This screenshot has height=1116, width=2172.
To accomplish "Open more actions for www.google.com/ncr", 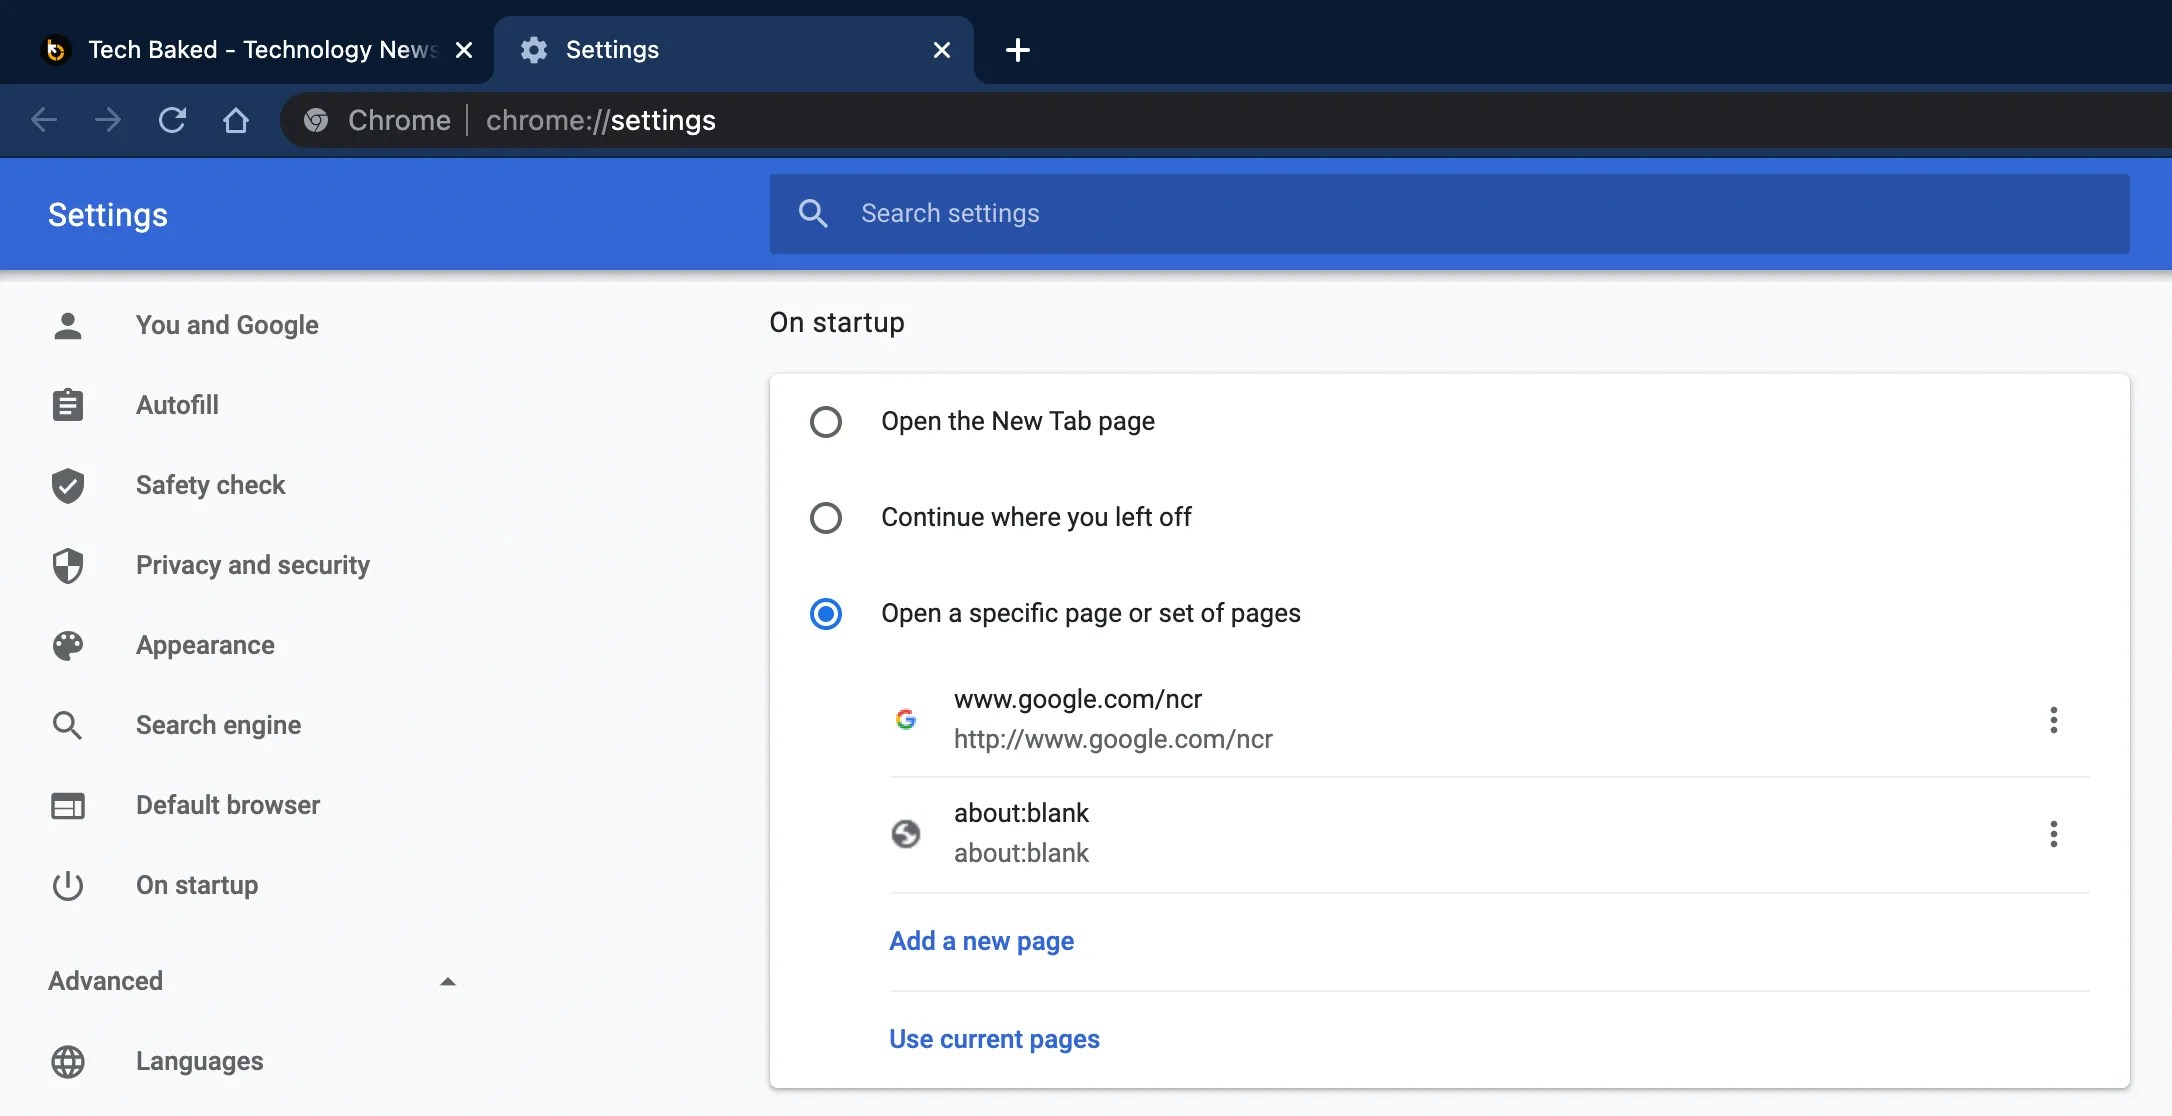I will (x=2053, y=720).
